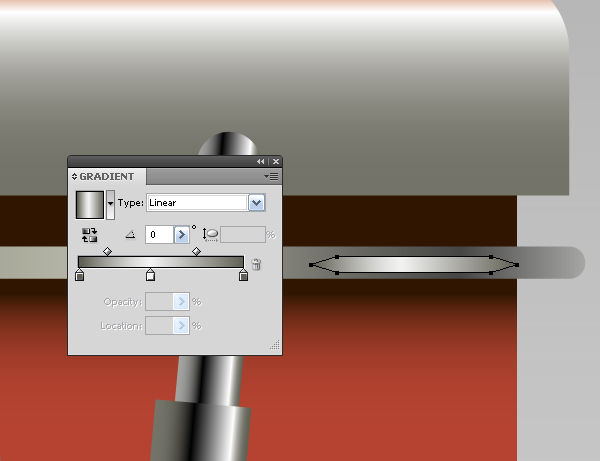Image resolution: width=600 pixels, height=461 pixels.
Task: Click the Location value field
Action: (159, 326)
